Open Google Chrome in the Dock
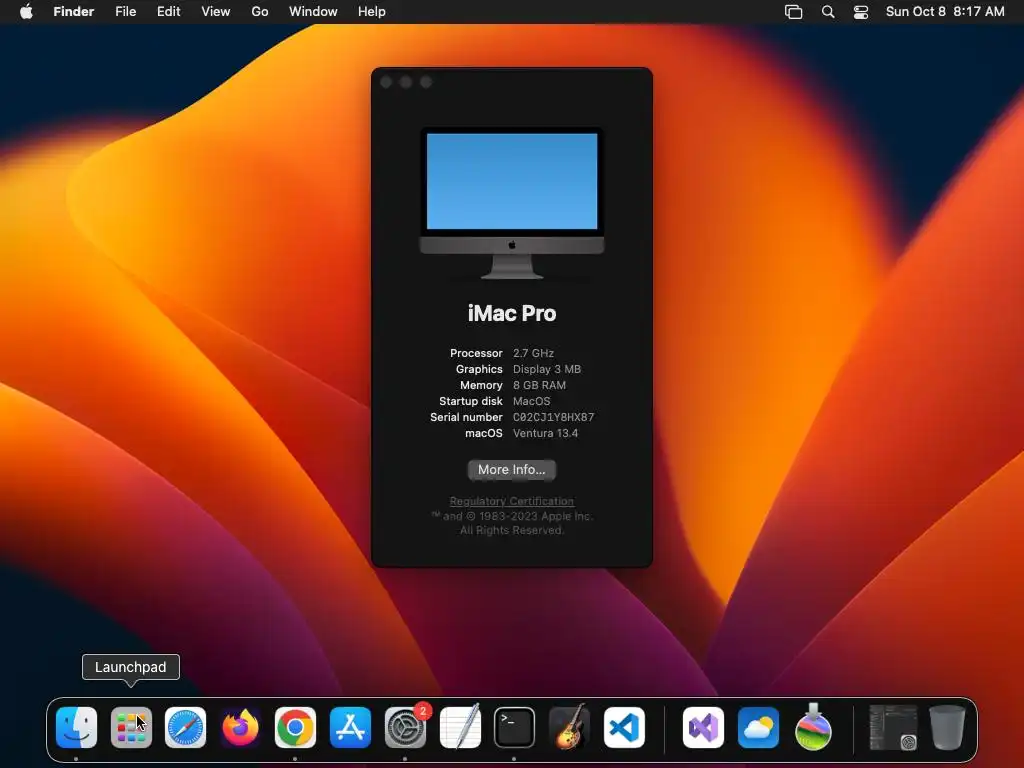Image resolution: width=1024 pixels, height=768 pixels. pos(295,727)
